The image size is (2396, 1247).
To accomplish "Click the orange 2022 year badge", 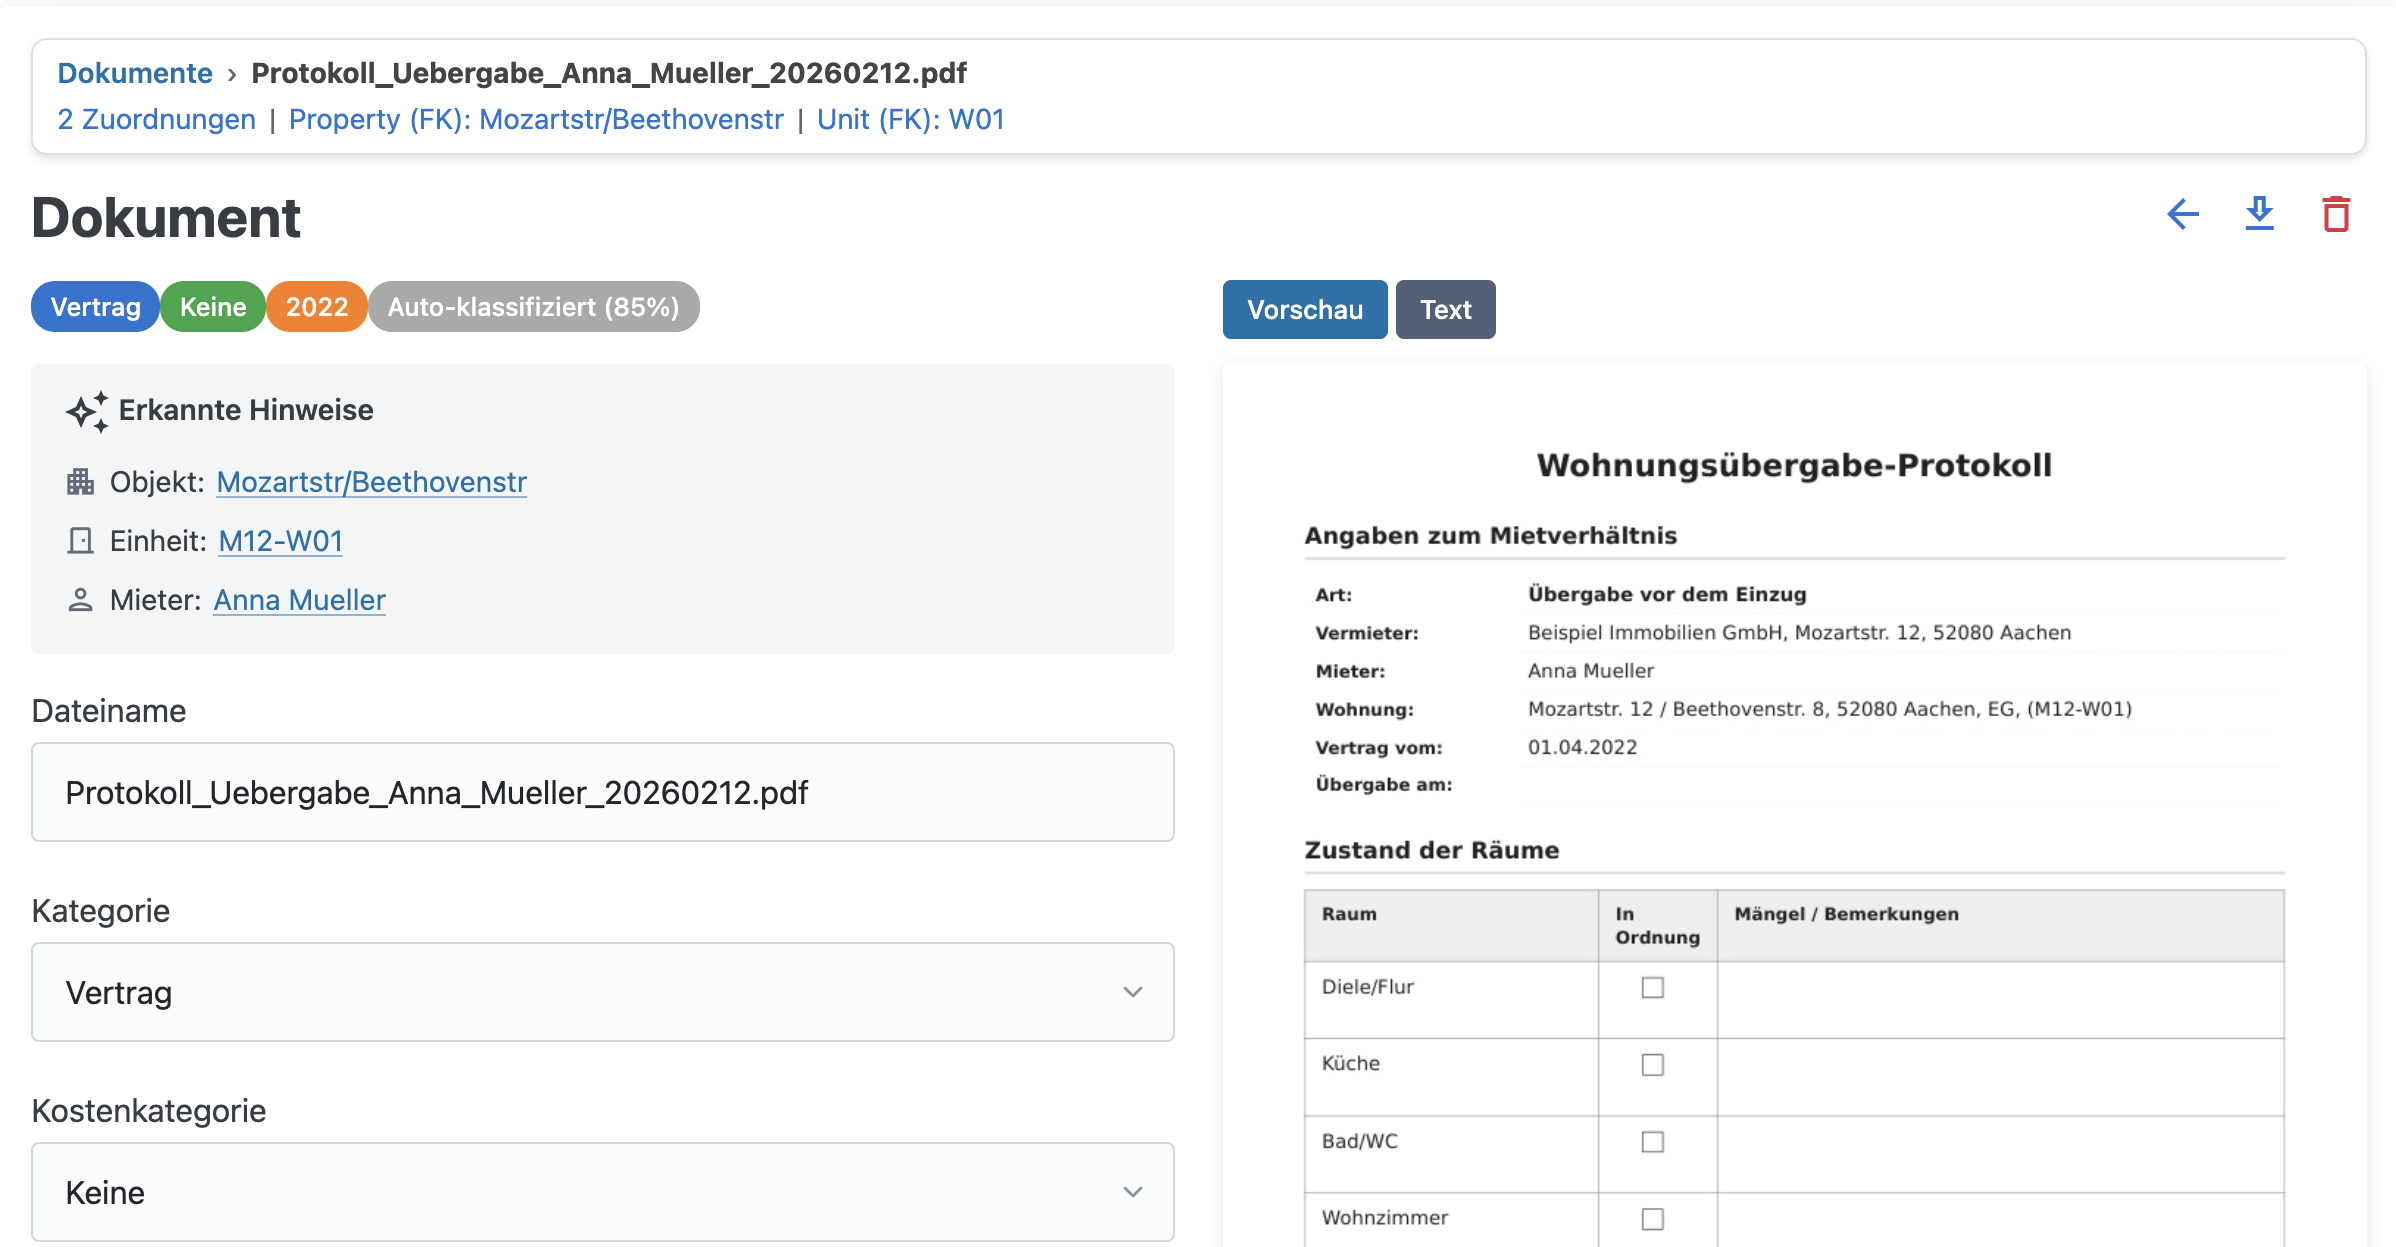I will pyautogui.click(x=316, y=307).
